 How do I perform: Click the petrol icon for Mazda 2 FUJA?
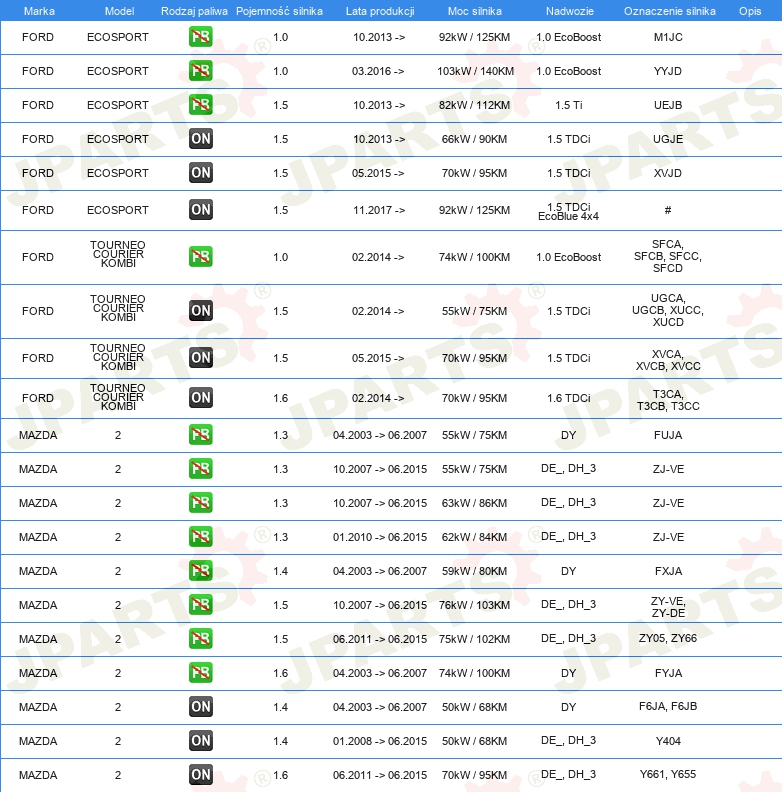click(x=201, y=435)
